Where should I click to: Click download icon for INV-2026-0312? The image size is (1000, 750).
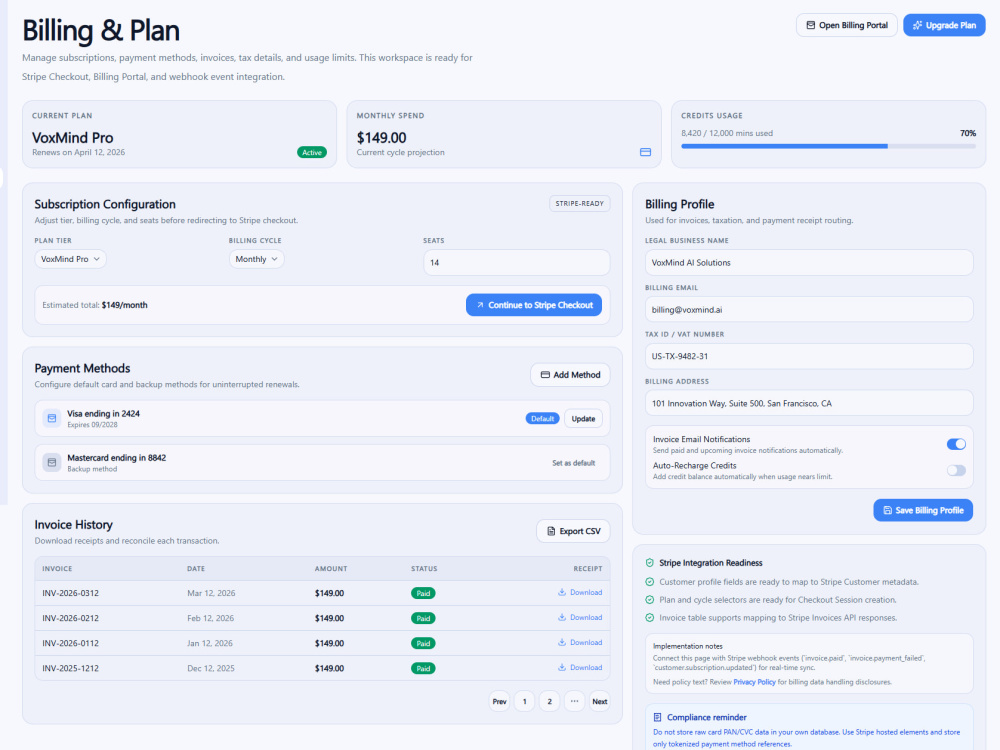pyautogui.click(x=562, y=592)
